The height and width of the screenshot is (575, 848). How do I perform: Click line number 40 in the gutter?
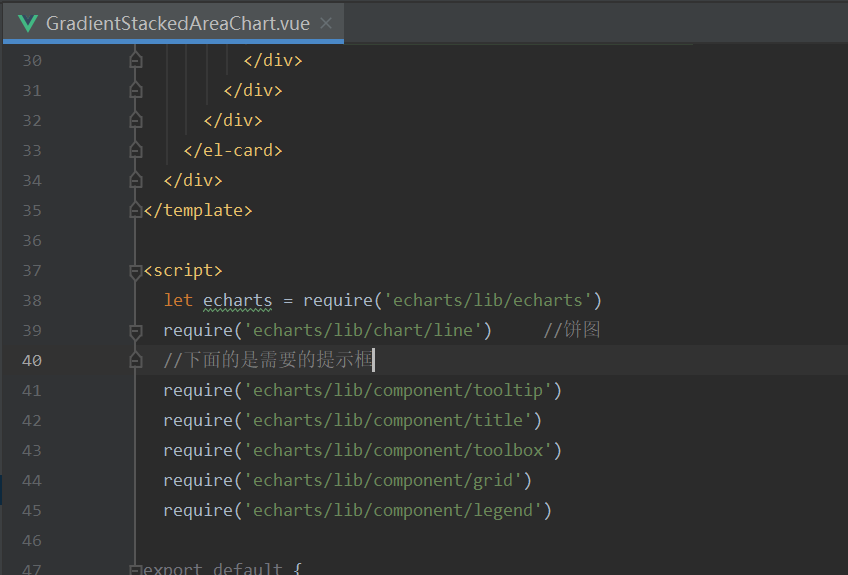[x=32, y=360]
